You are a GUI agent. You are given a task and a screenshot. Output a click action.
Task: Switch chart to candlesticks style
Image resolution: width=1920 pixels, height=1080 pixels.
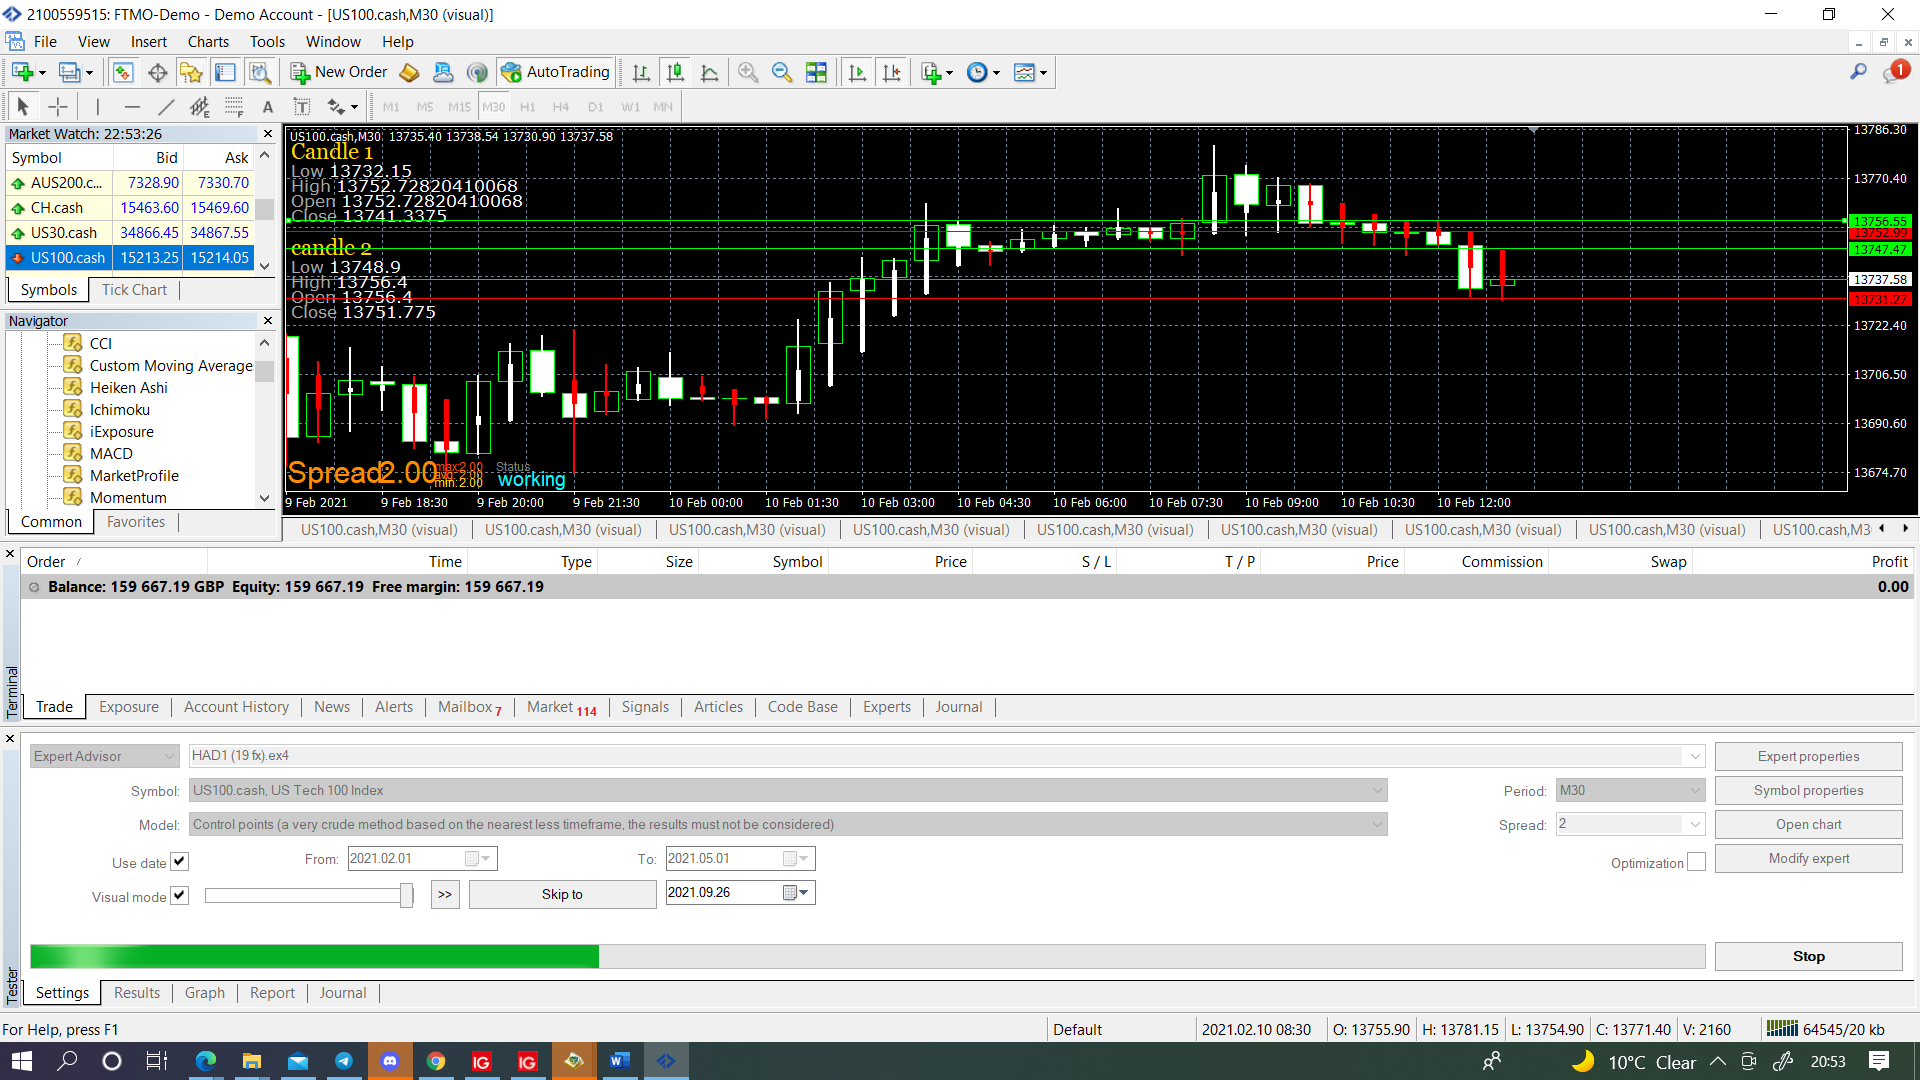pos(676,72)
